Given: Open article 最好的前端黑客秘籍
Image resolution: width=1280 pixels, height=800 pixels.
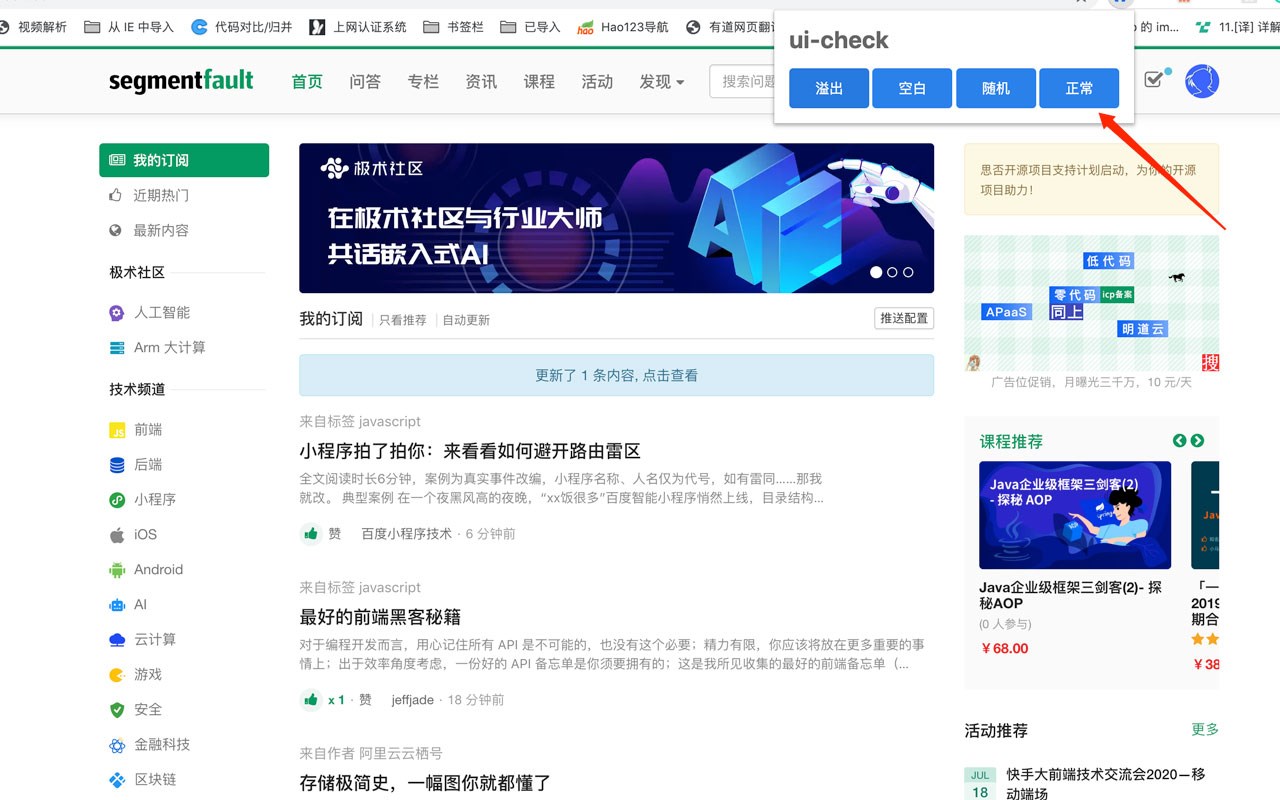Looking at the screenshot, I should 380,617.
